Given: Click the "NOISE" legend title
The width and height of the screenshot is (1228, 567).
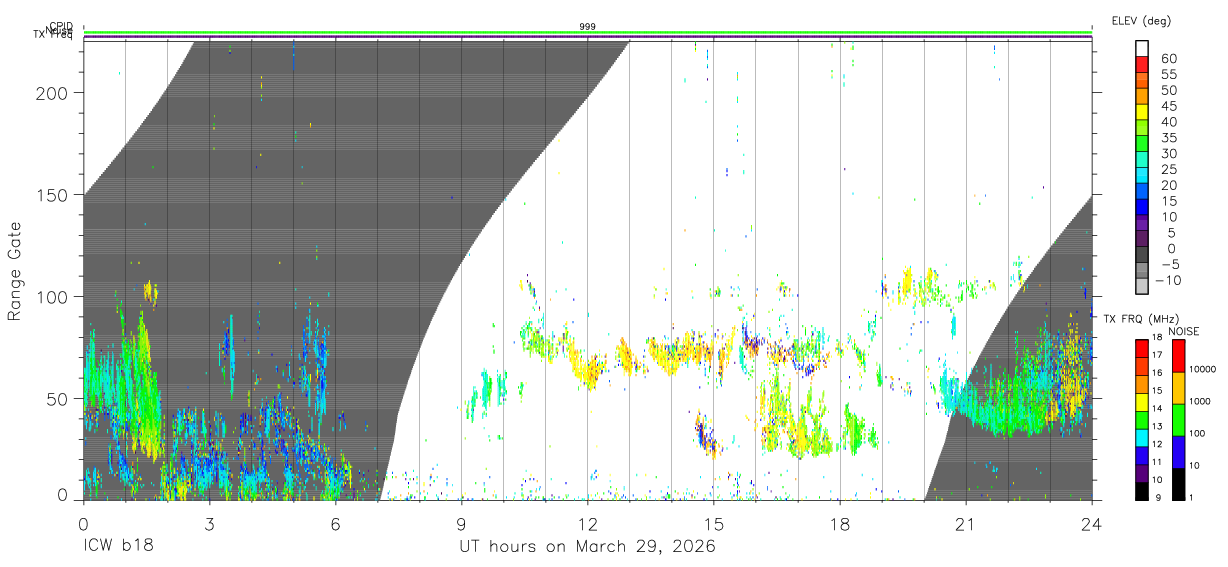Looking at the screenshot, I should click(x=1184, y=332).
